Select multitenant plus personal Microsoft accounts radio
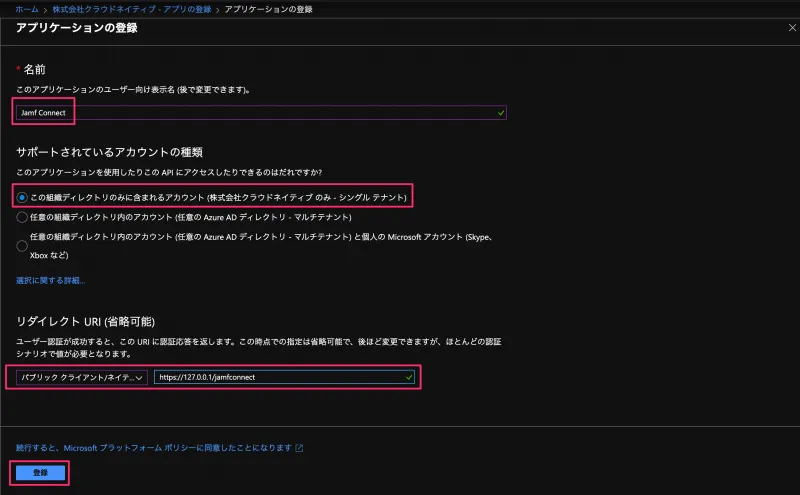The image size is (800, 495). 22,246
